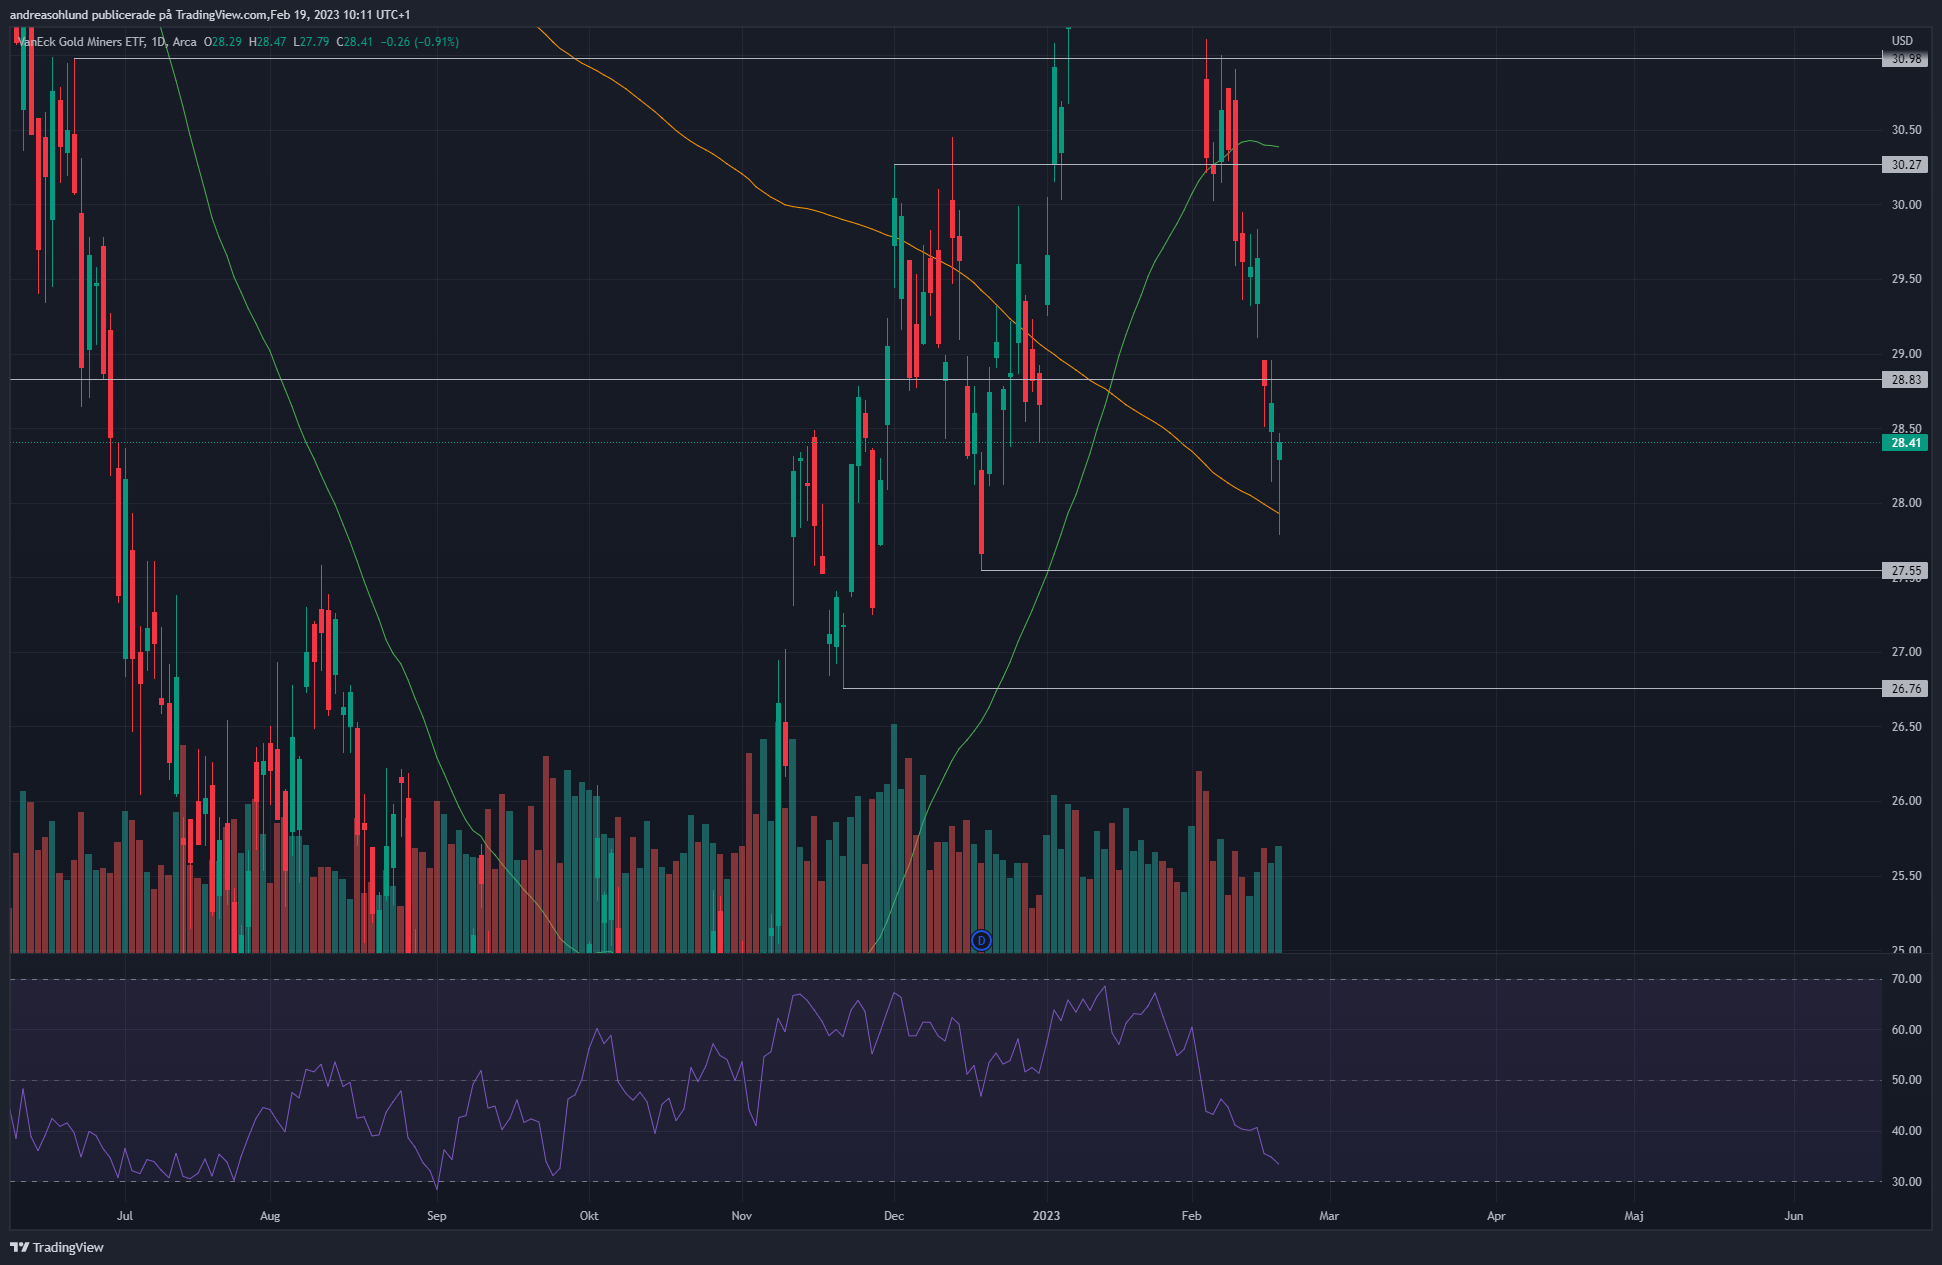The height and width of the screenshot is (1265, 1942).
Task: Click the Feb label on time axis
Action: pos(1191,1216)
